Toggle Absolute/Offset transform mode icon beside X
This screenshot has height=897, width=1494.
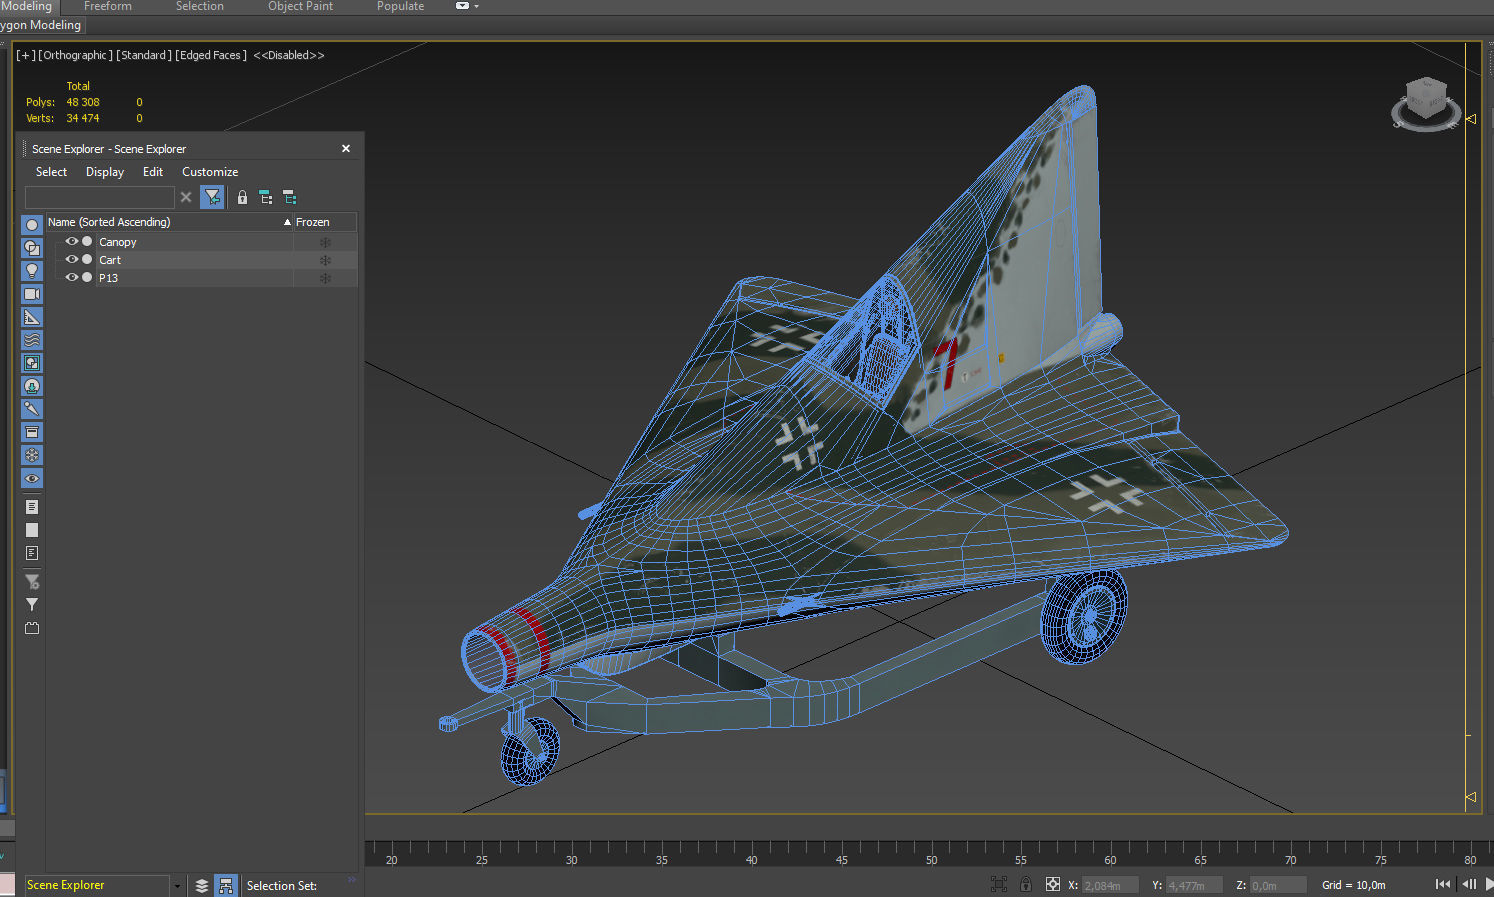point(1053,884)
